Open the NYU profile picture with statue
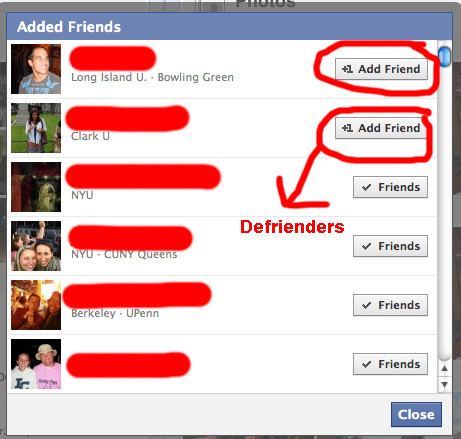Screen dimensions: 461x439 tap(36, 187)
